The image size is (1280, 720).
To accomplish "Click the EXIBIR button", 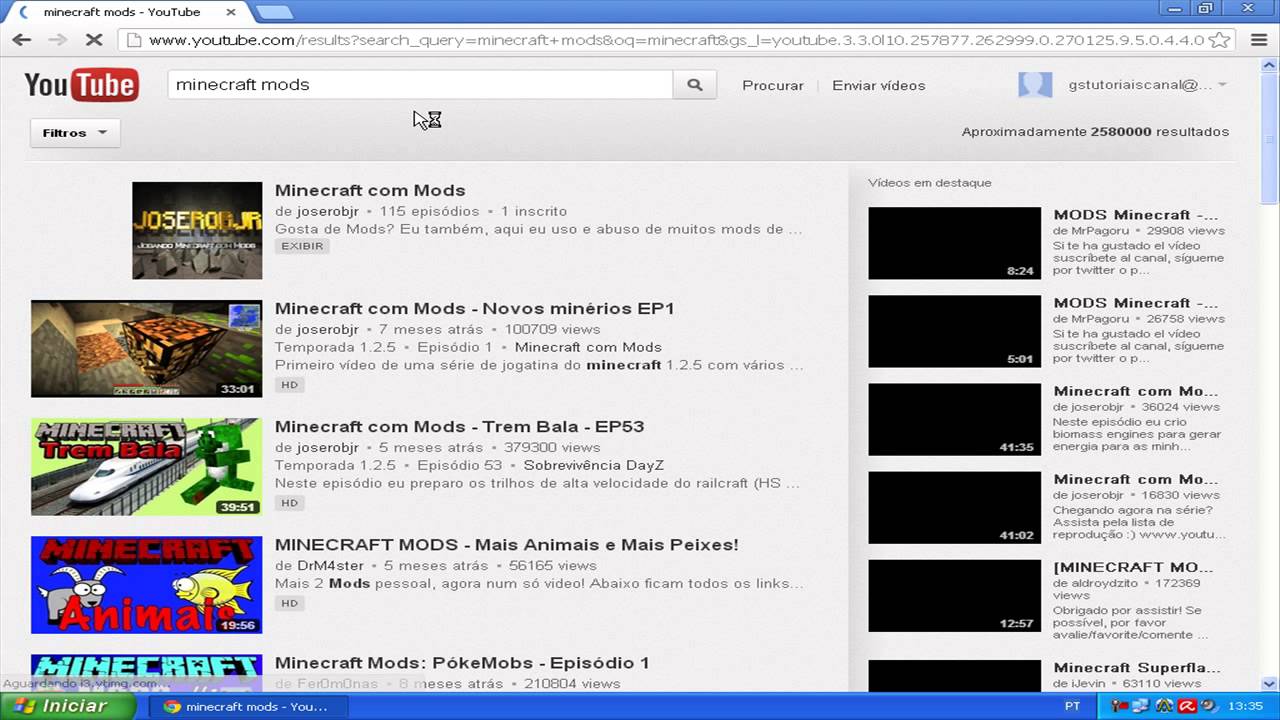I will click(302, 246).
